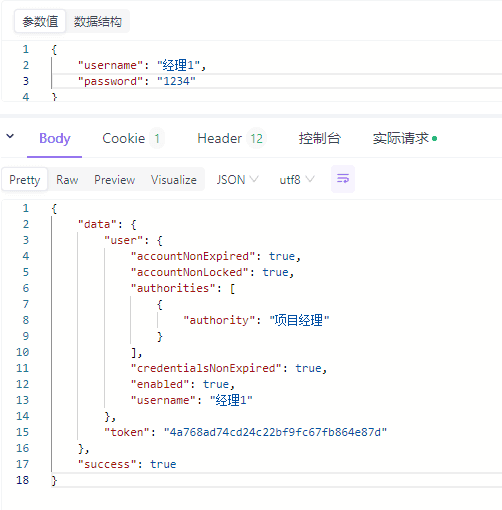Select Raw view mode
Viewport: 502px width, 510px height.
point(67,180)
